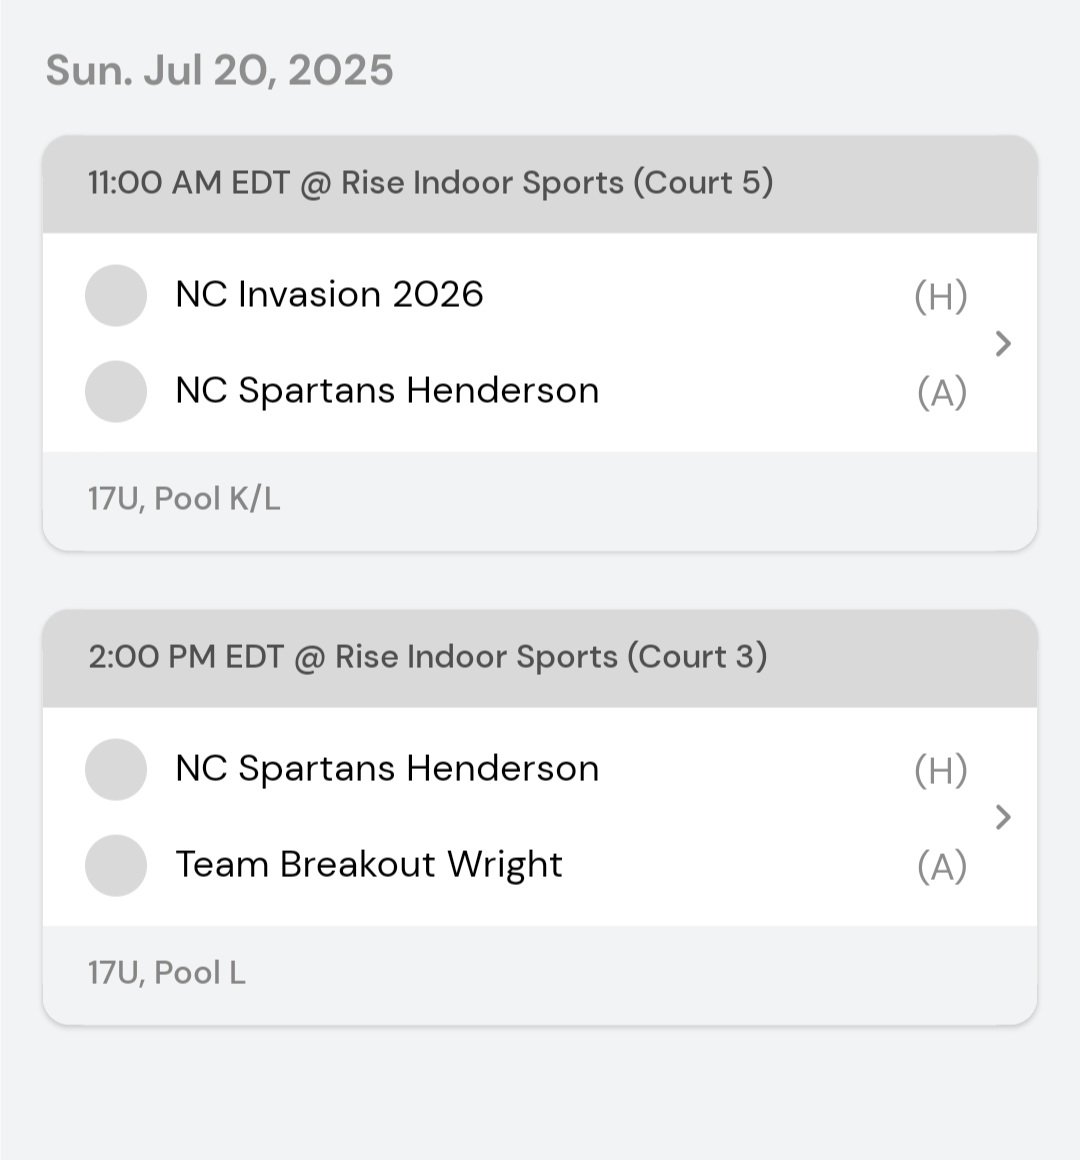Click NC Spartans Henderson logo in 11:00 AM game

(116, 391)
